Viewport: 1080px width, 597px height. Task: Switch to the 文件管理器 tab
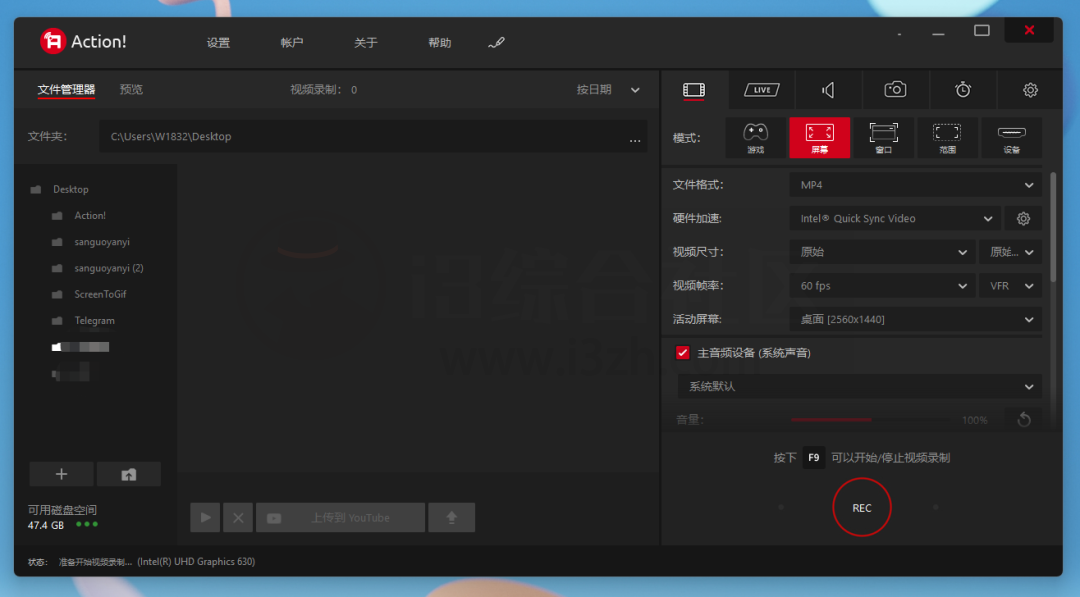(x=66, y=90)
